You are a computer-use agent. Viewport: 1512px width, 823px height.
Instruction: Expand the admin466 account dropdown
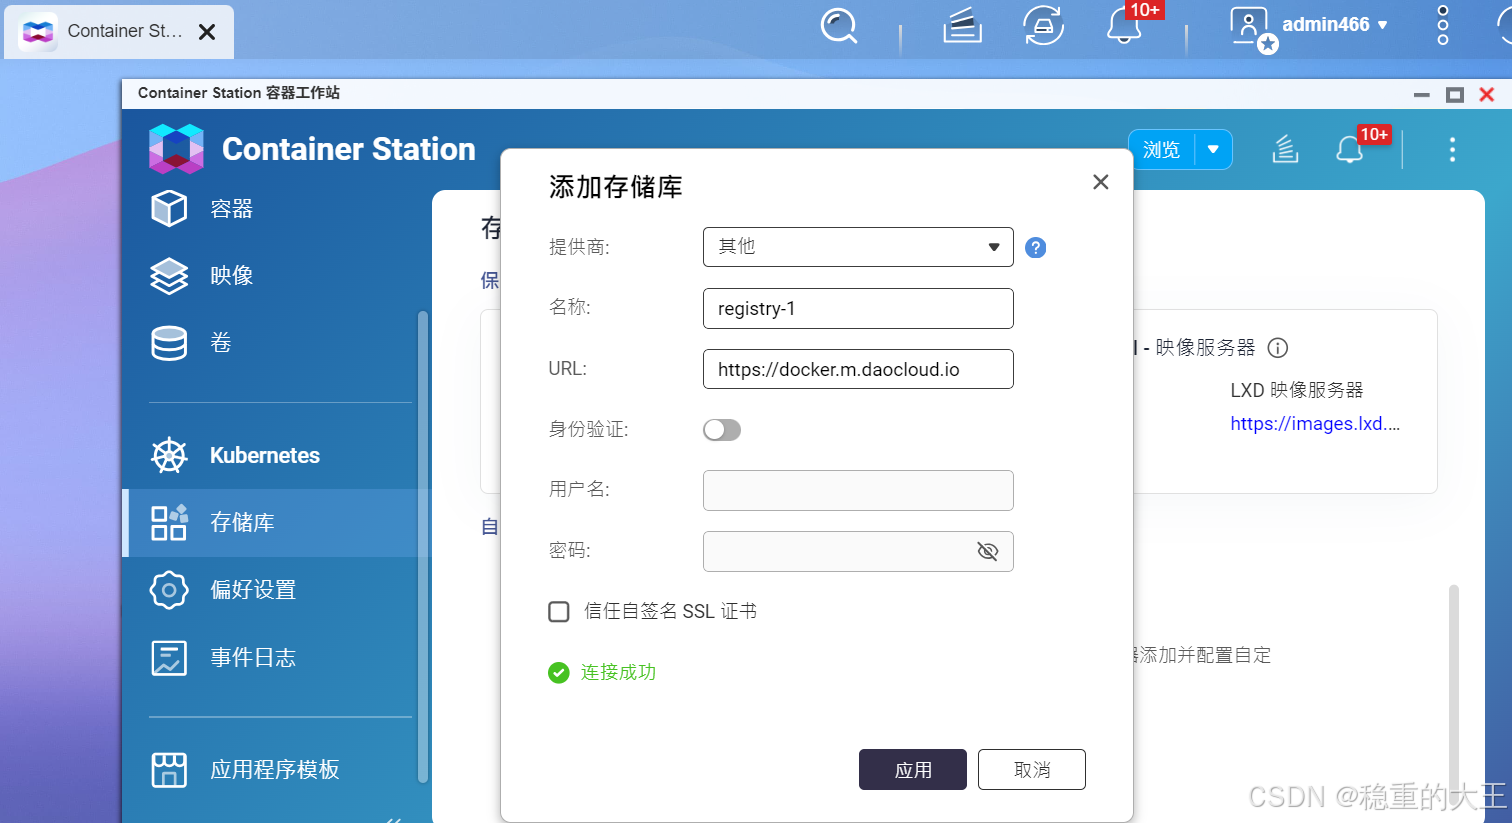[x=1383, y=25]
